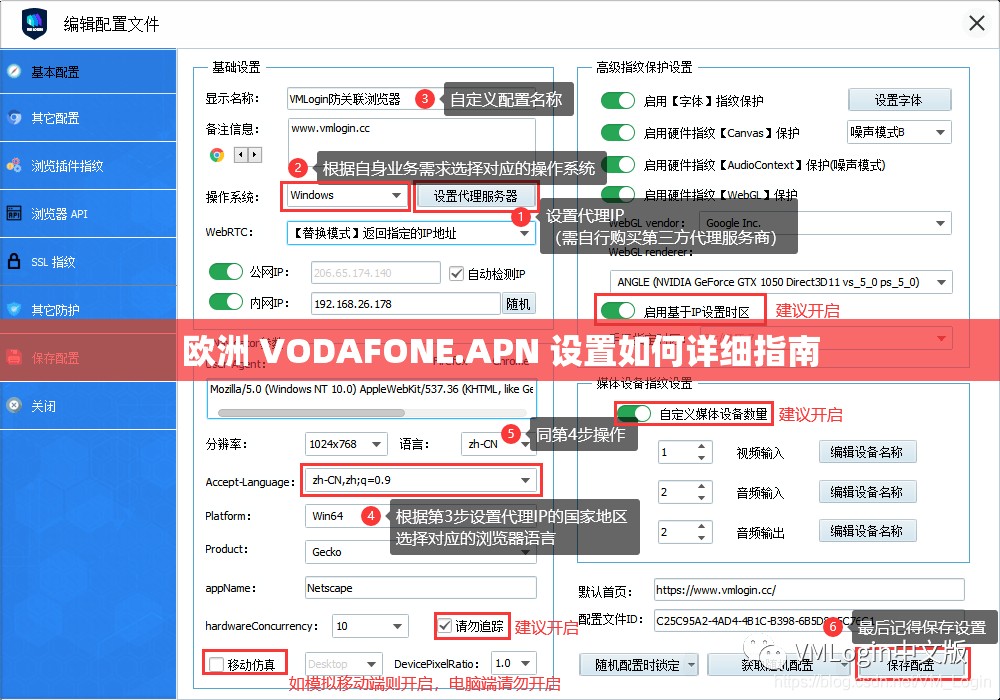Click the 随机配置时锁定 button
Image resolution: width=1000 pixels, height=700 pixels.
(638, 665)
